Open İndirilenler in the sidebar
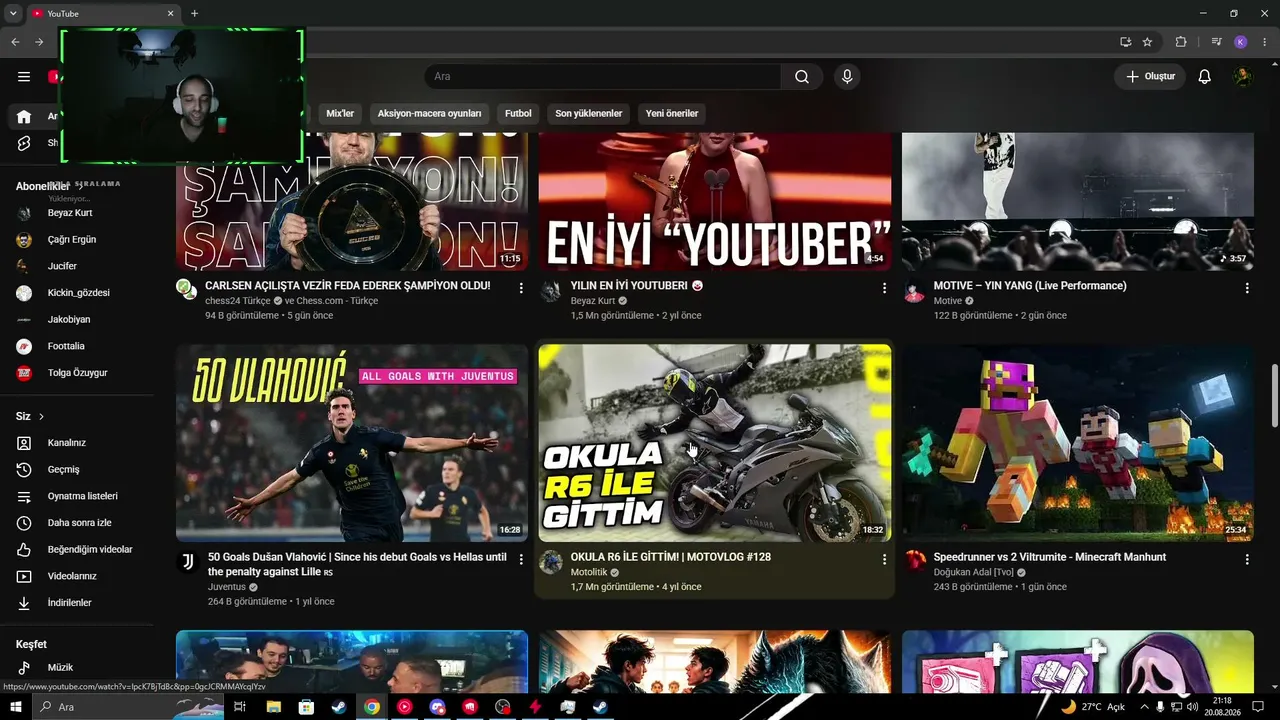This screenshot has width=1280, height=720. tap(78, 603)
